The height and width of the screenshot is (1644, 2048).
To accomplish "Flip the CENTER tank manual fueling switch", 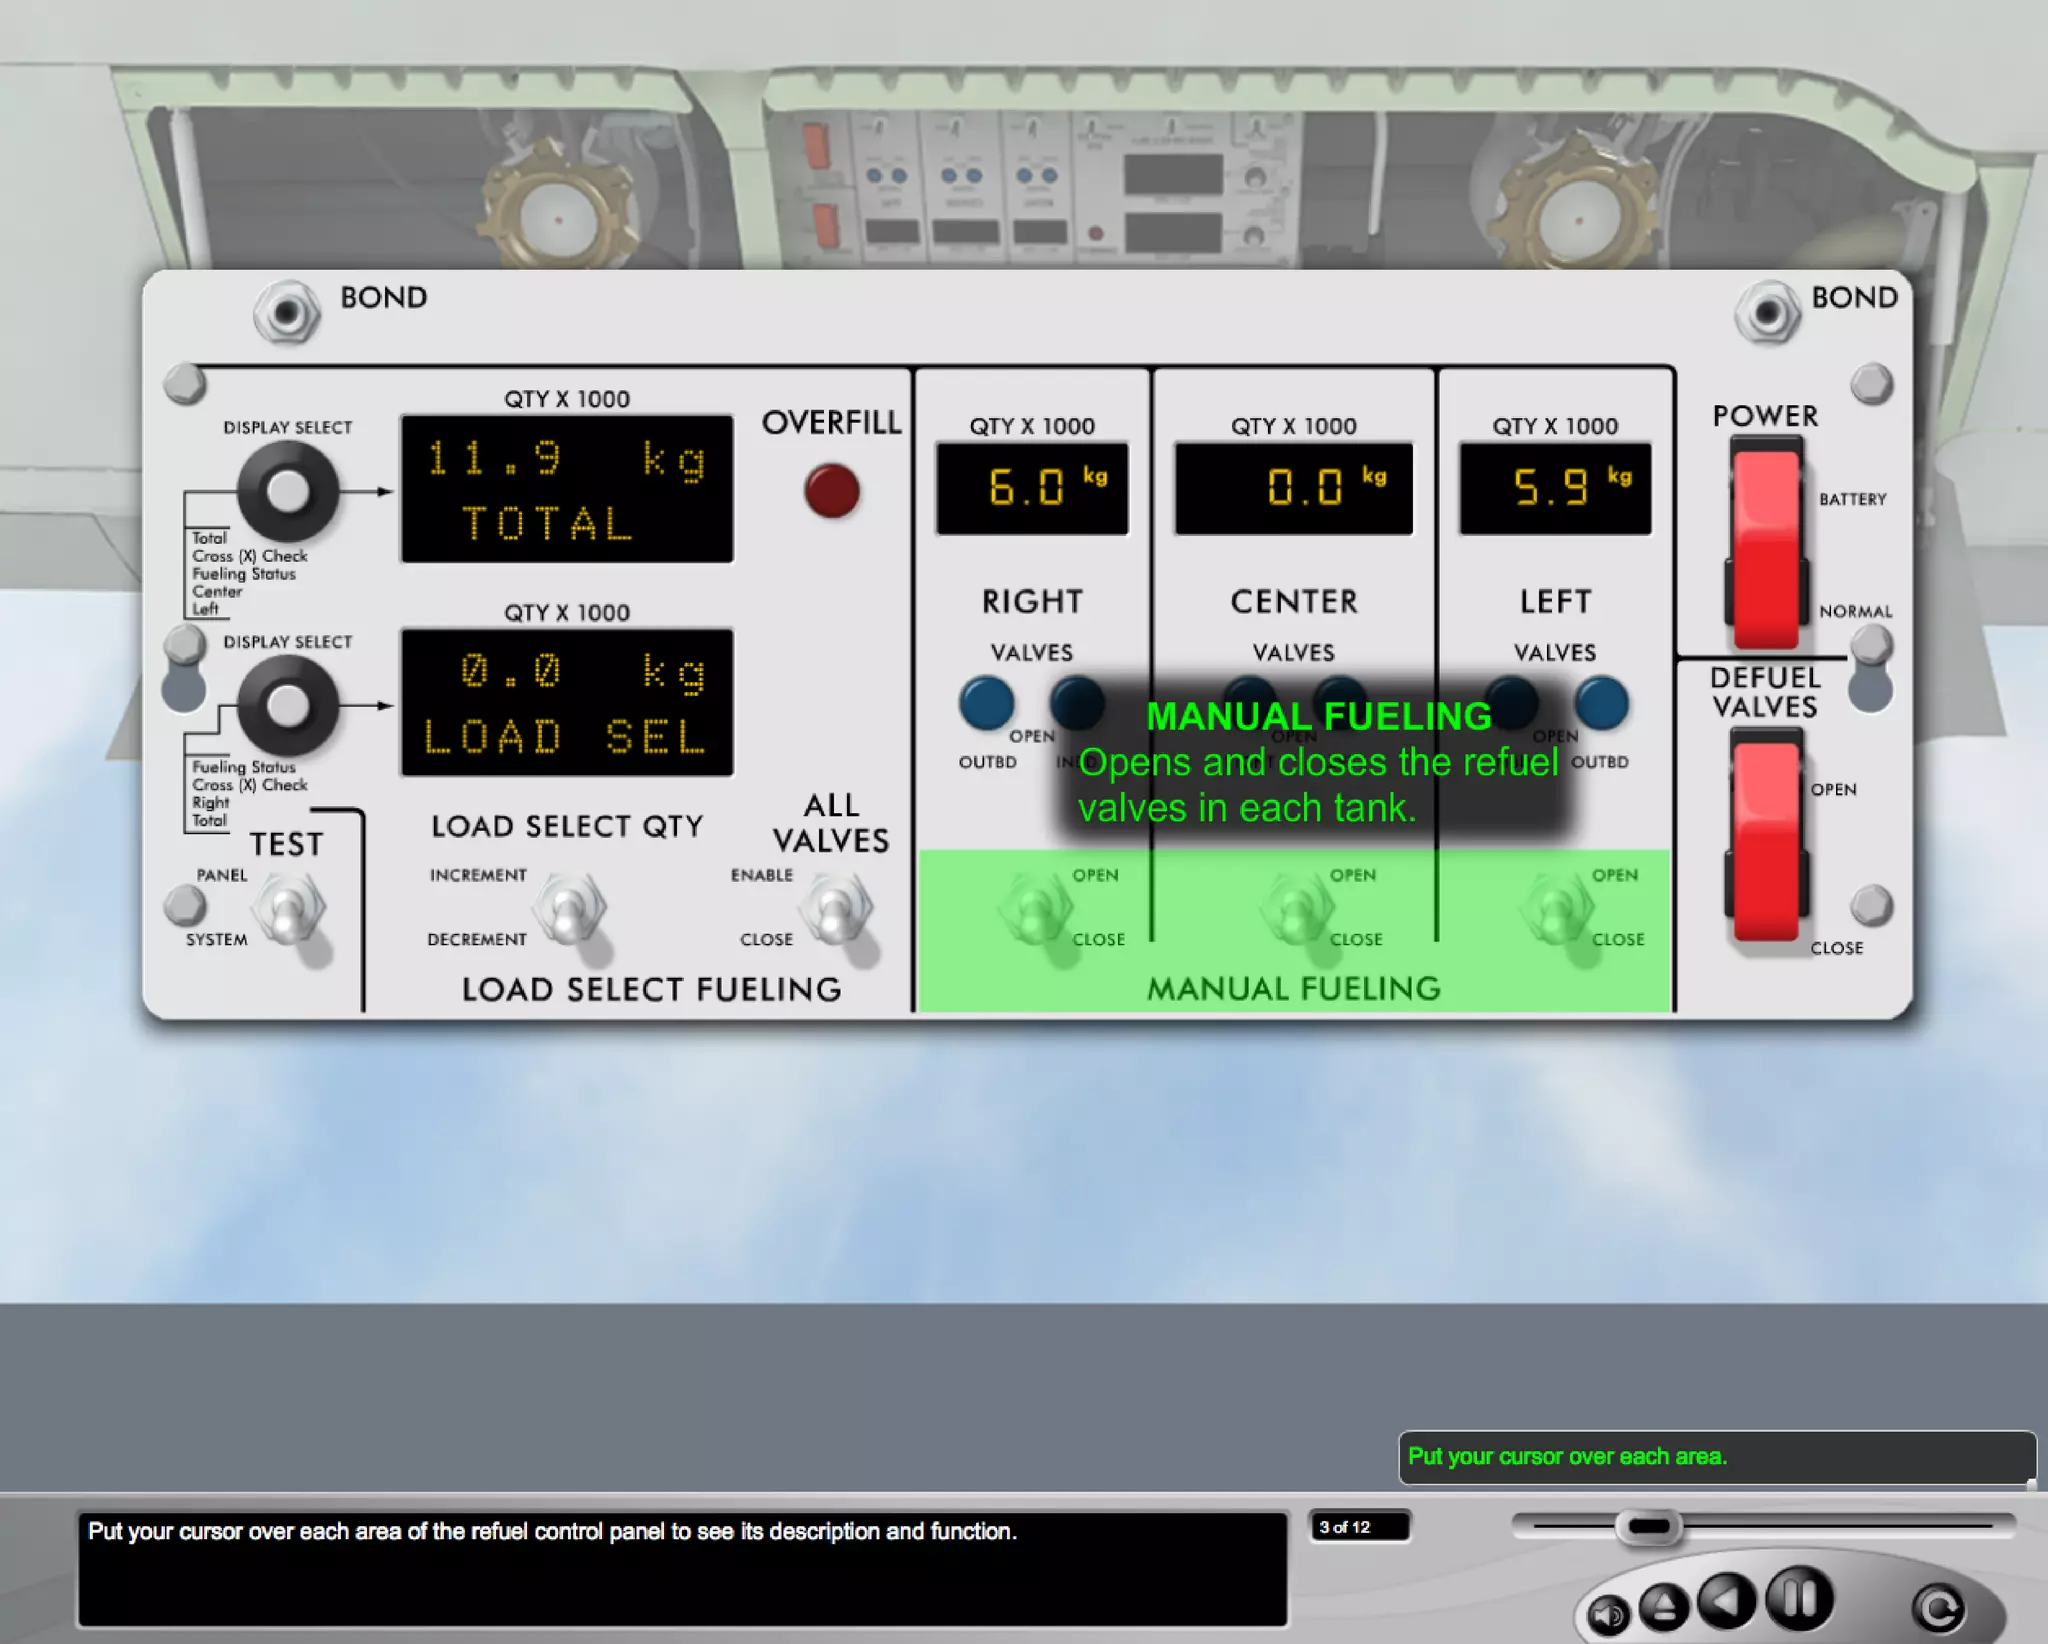I will (1297, 908).
